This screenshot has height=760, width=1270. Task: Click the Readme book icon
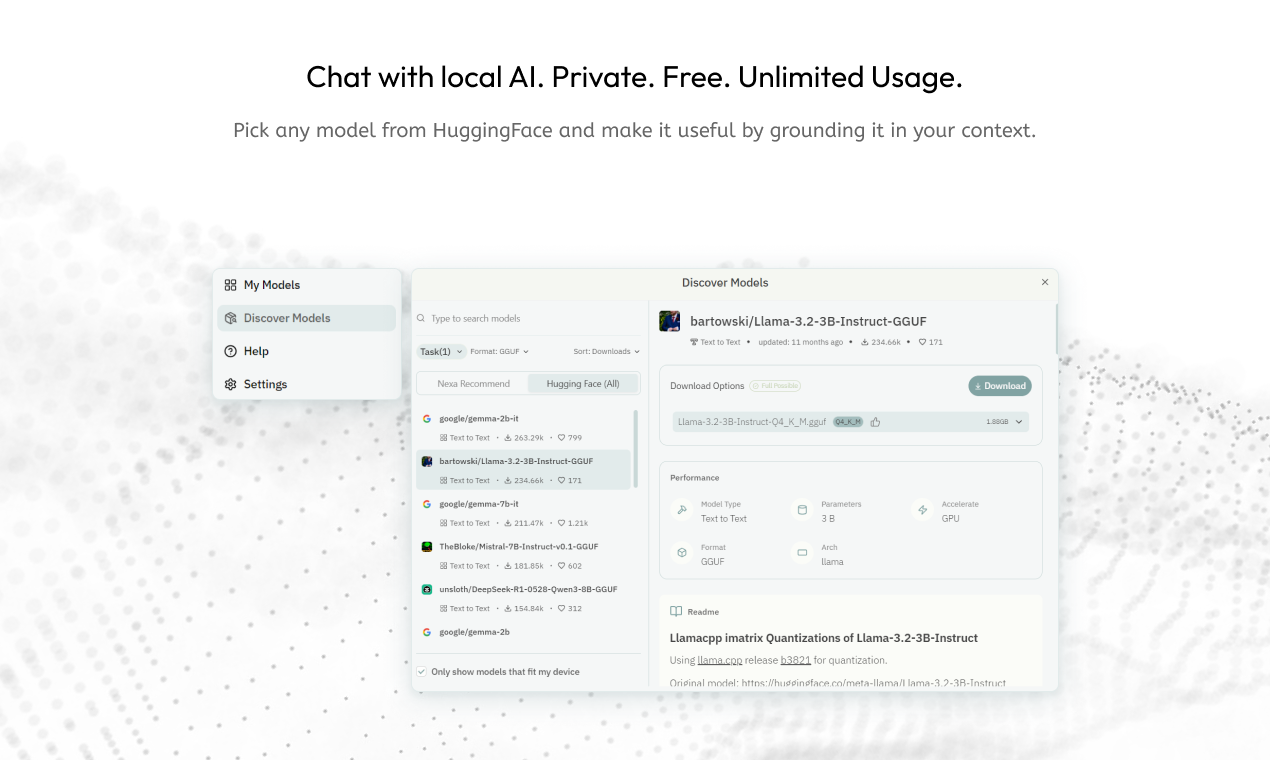click(x=676, y=612)
